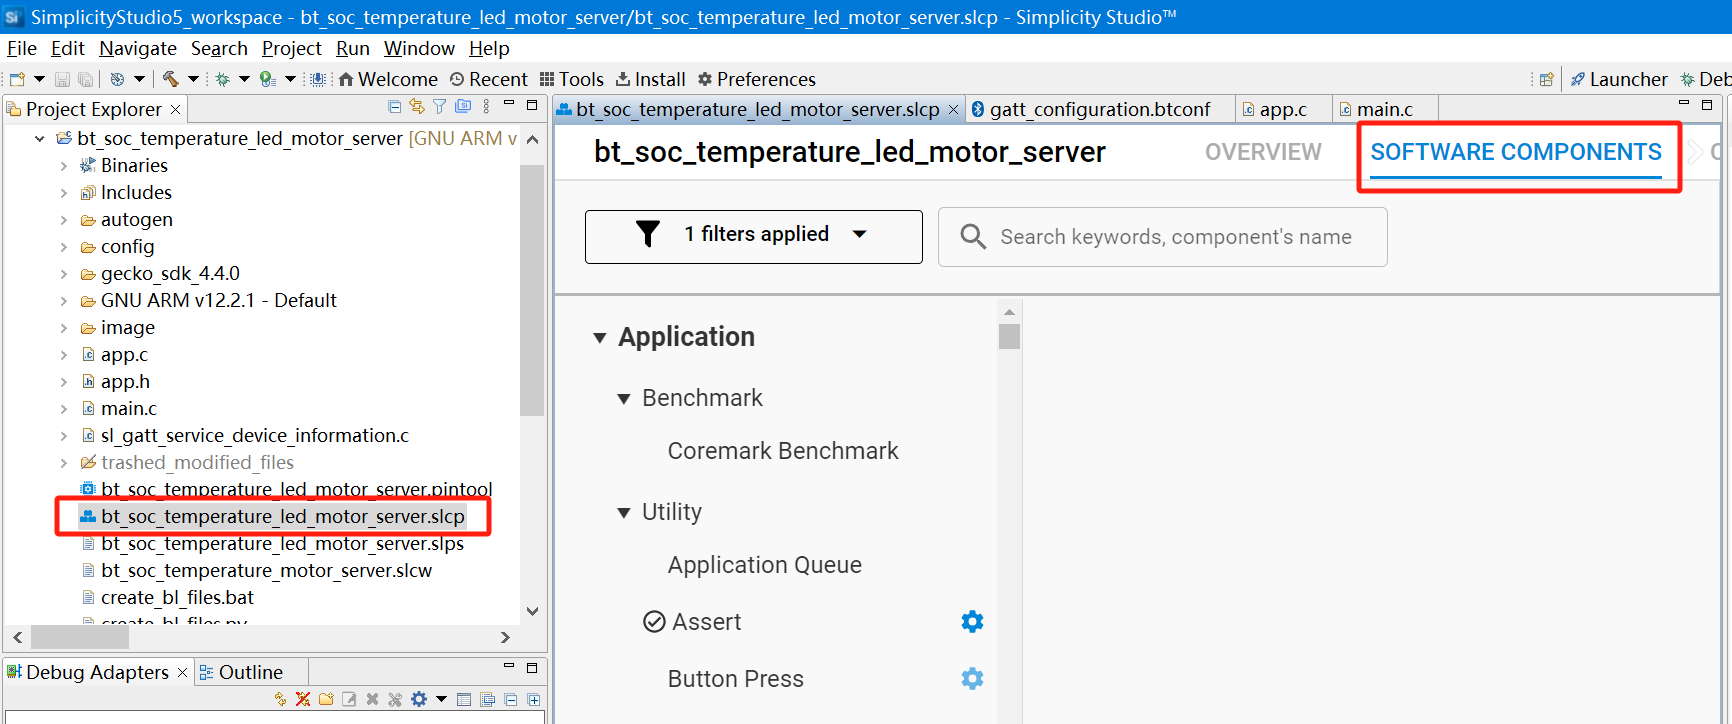Image resolution: width=1732 pixels, height=724 pixels.
Task: Open the File menu
Action: [22, 48]
